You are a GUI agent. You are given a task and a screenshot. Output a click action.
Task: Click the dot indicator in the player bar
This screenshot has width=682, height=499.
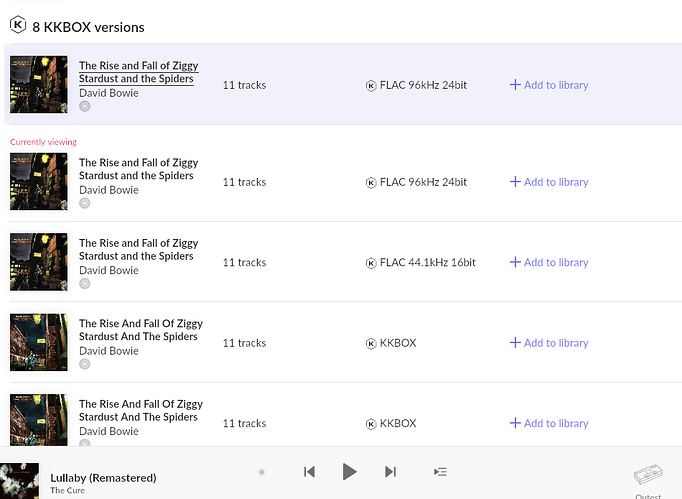point(261,472)
